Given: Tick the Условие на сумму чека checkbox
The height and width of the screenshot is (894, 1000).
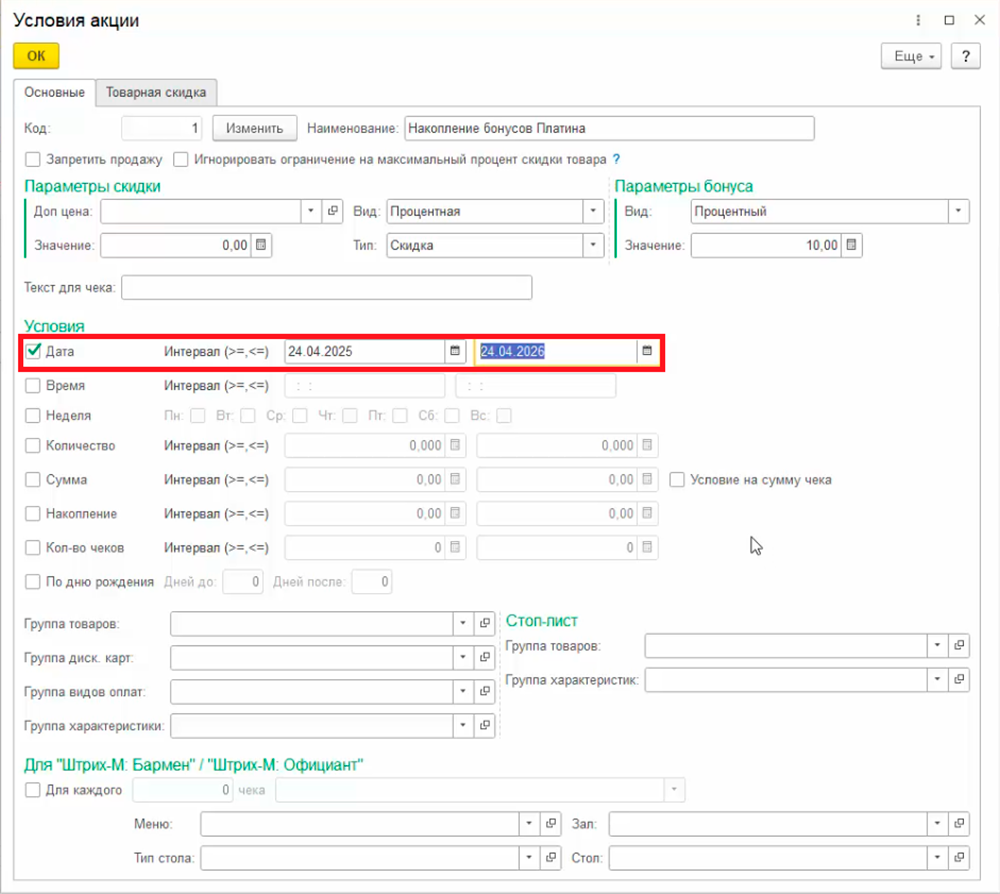Looking at the screenshot, I should tap(677, 480).
